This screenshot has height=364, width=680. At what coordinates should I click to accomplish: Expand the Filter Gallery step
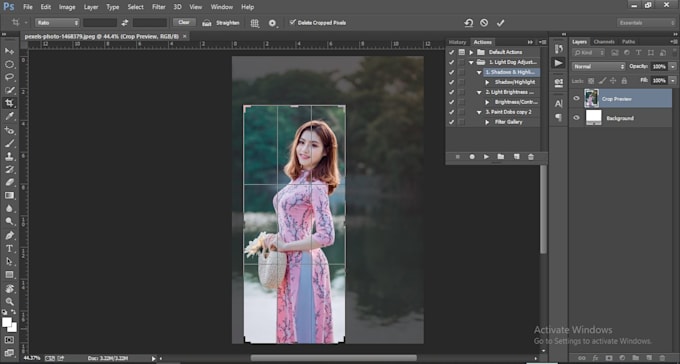click(x=487, y=122)
